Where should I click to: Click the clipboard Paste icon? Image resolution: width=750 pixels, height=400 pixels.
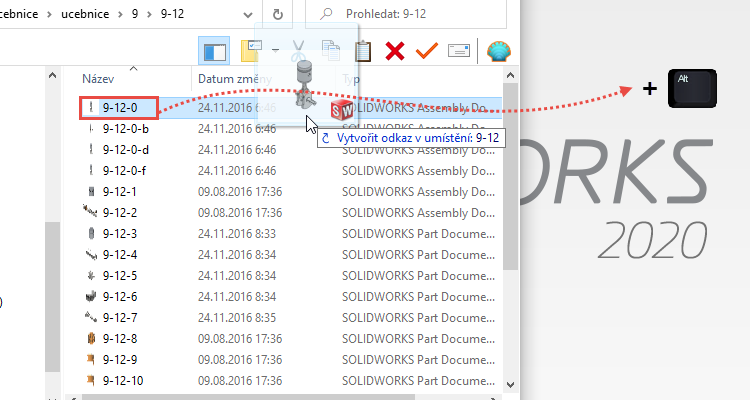[x=363, y=51]
